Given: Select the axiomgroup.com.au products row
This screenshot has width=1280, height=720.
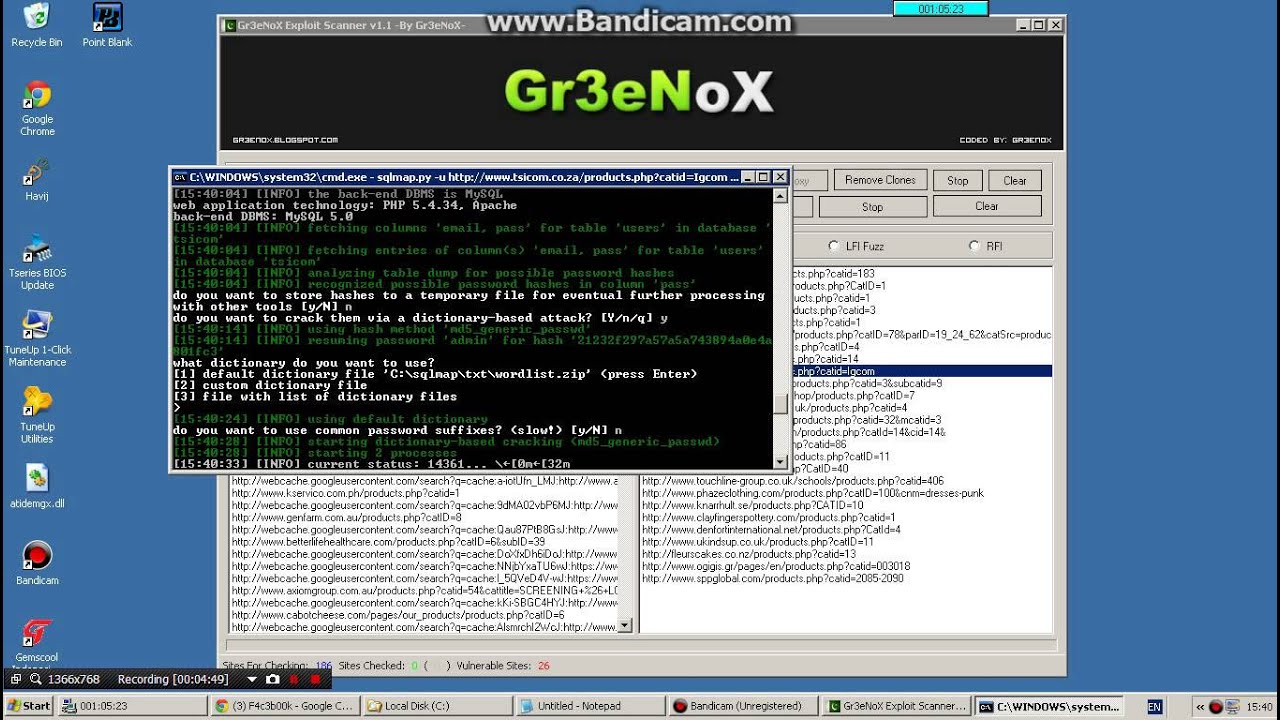Looking at the screenshot, I should click(x=424, y=590).
